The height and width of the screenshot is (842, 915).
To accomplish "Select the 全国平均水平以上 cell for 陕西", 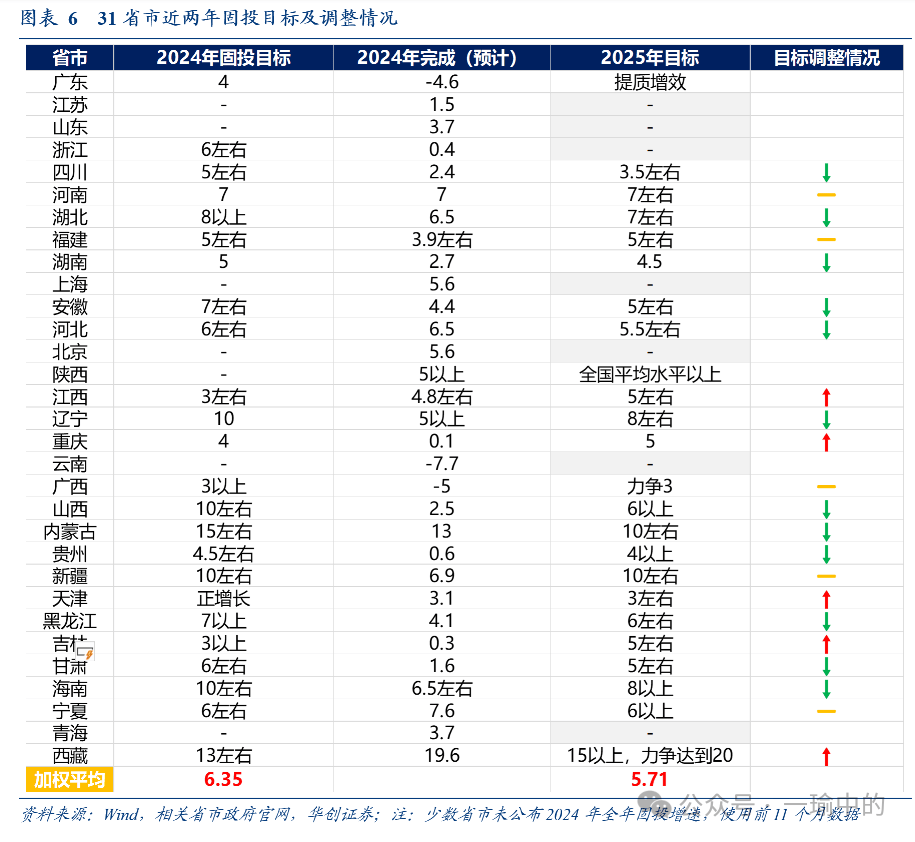I will (649, 374).
